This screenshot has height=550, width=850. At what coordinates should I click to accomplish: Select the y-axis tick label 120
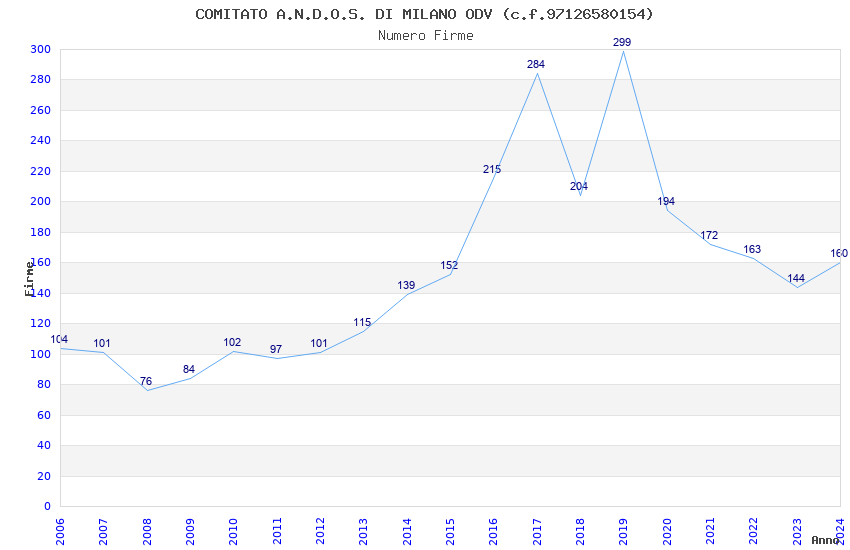point(41,323)
